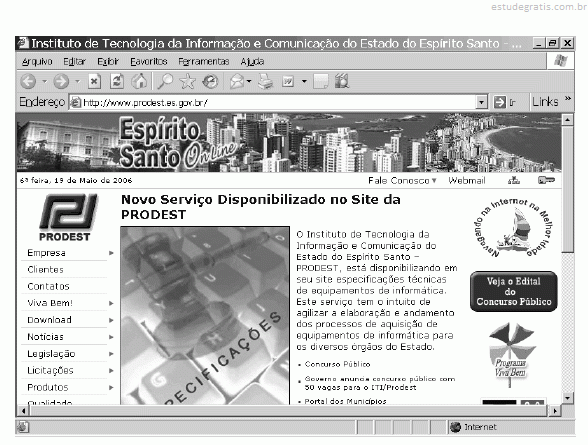Click the vertical scrollbar down arrow

568,398
